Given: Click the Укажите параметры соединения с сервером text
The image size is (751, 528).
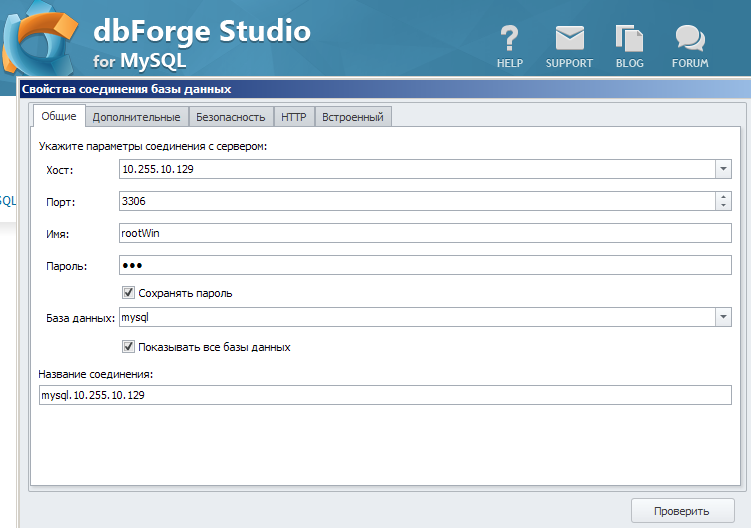Looking at the screenshot, I should (153, 146).
